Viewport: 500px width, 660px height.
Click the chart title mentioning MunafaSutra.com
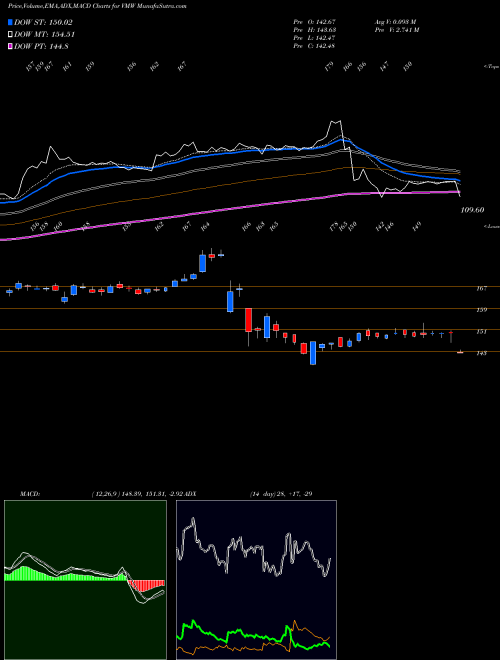tap(97, 7)
